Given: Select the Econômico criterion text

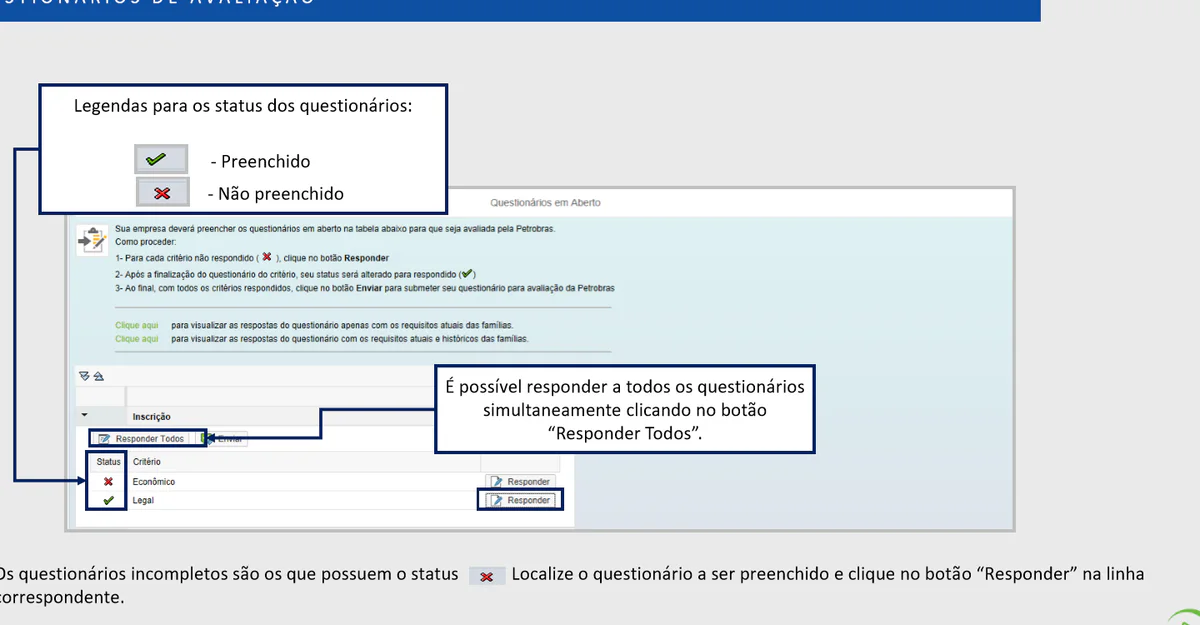Looking at the screenshot, I should [154, 482].
